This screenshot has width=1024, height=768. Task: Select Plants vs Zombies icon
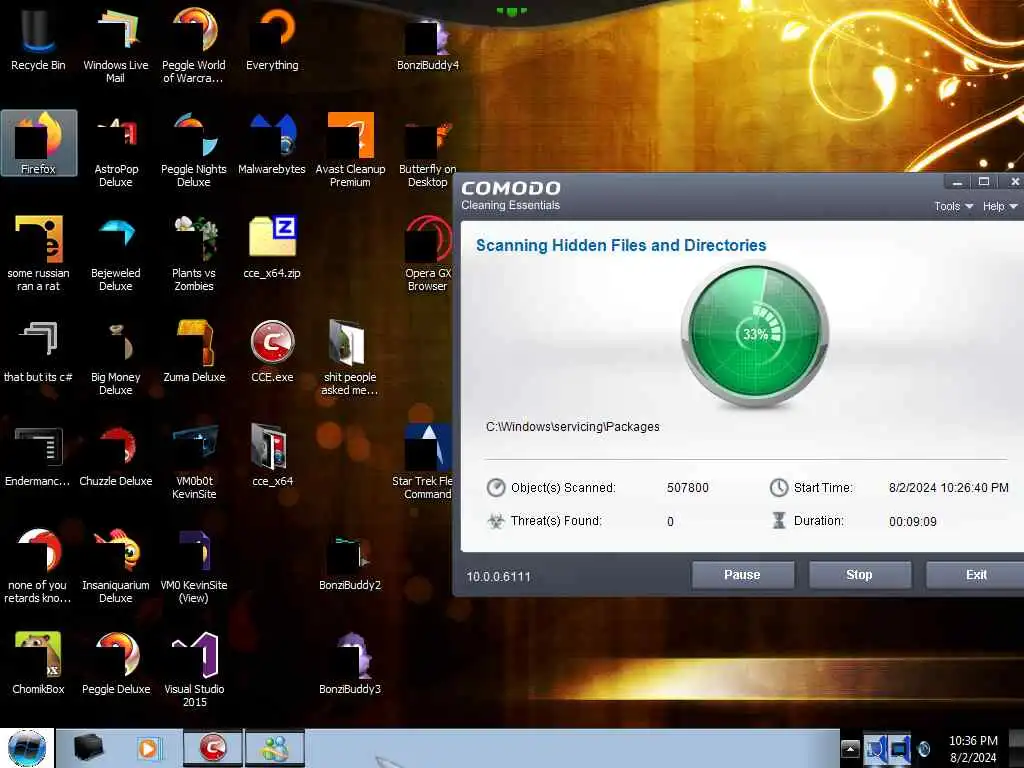pos(193,253)
